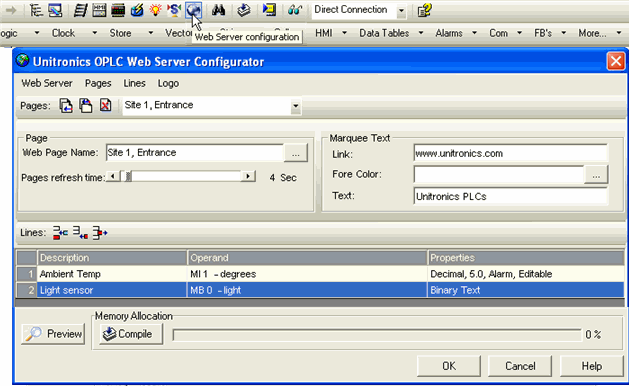The image size is (629, 386).
Task: Click the light bulb toolbar icon
Action: point(156,10)
